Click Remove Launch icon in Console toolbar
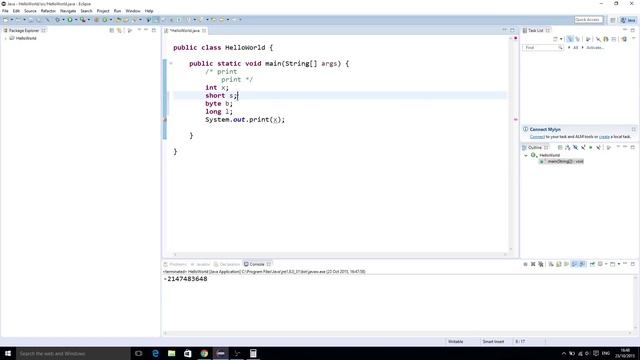The height and width of the screenshot is (360, 640). 533,264
